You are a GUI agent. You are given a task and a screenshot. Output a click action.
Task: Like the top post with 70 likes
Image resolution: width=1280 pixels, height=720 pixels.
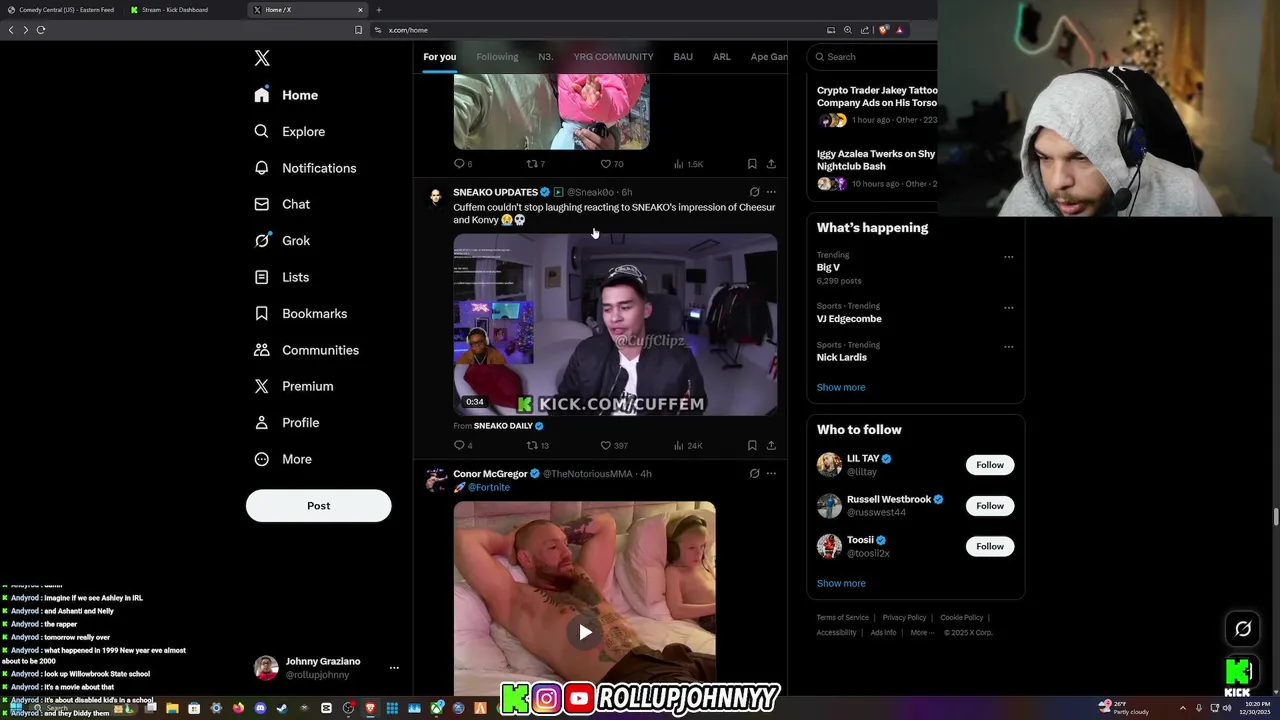(611, 164)
